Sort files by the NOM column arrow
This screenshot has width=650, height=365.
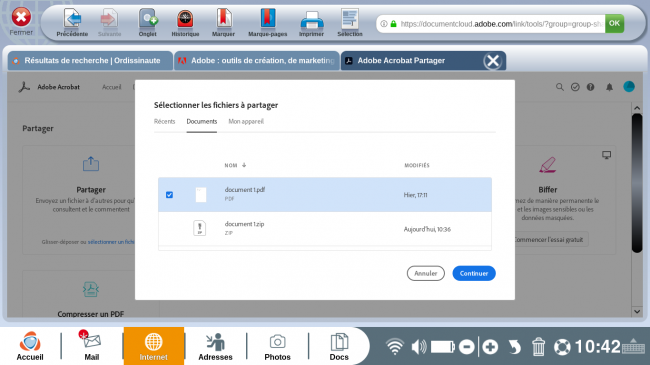click(244, 165)
